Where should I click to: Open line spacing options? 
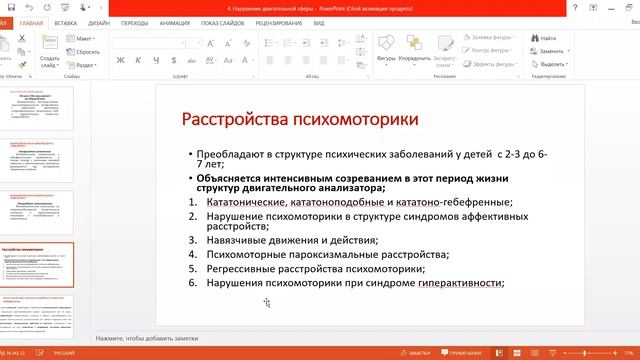click(343, 43)
